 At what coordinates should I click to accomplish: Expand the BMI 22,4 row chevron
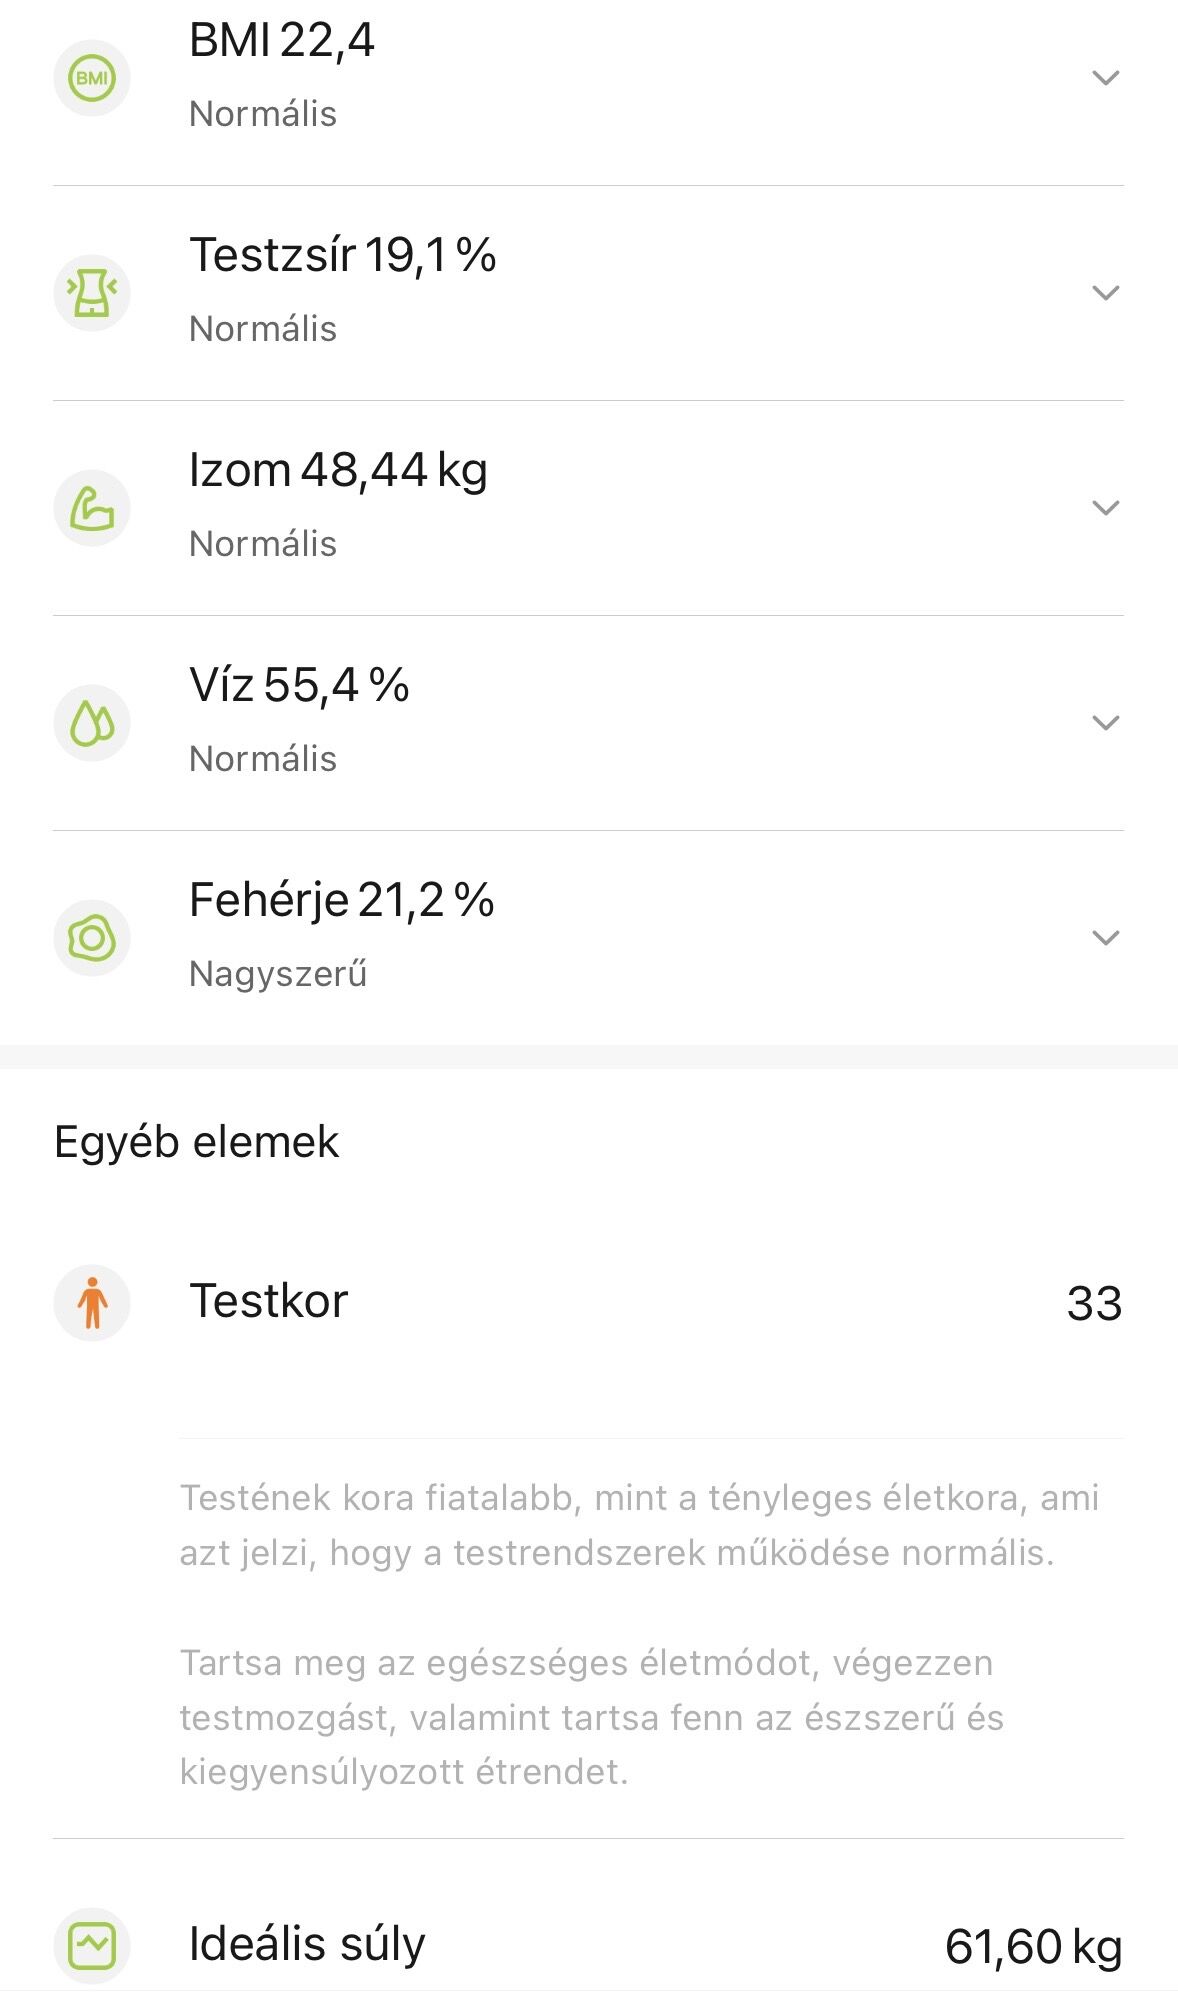coord(1105,78)
